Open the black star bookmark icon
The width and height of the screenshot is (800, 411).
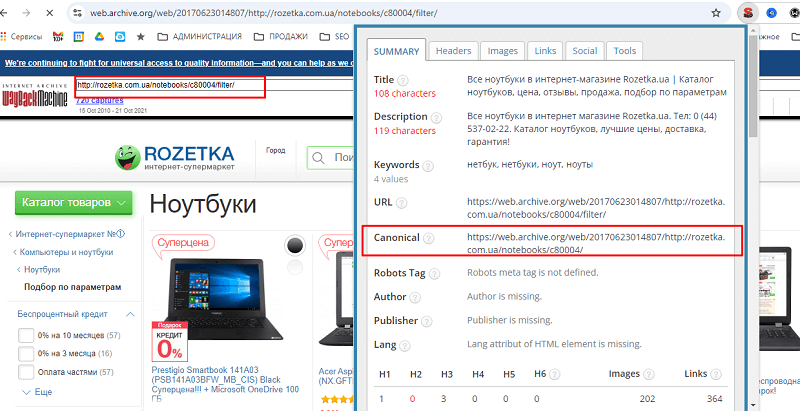tap(141, 37)
